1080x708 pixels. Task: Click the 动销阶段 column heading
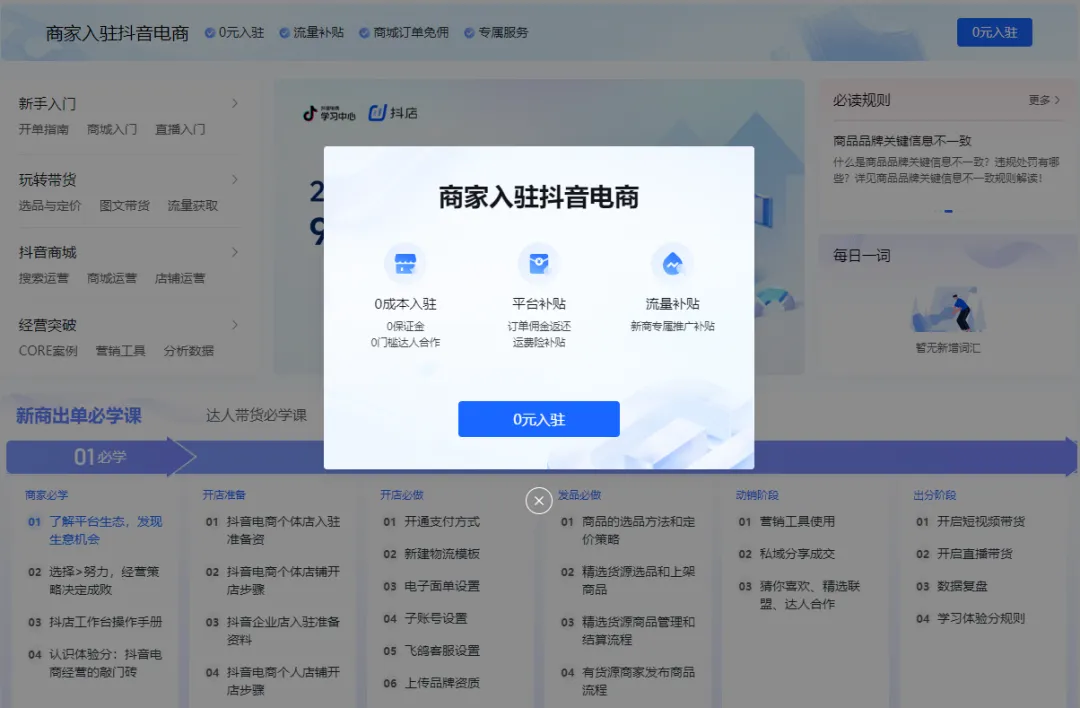click(757, 495)
